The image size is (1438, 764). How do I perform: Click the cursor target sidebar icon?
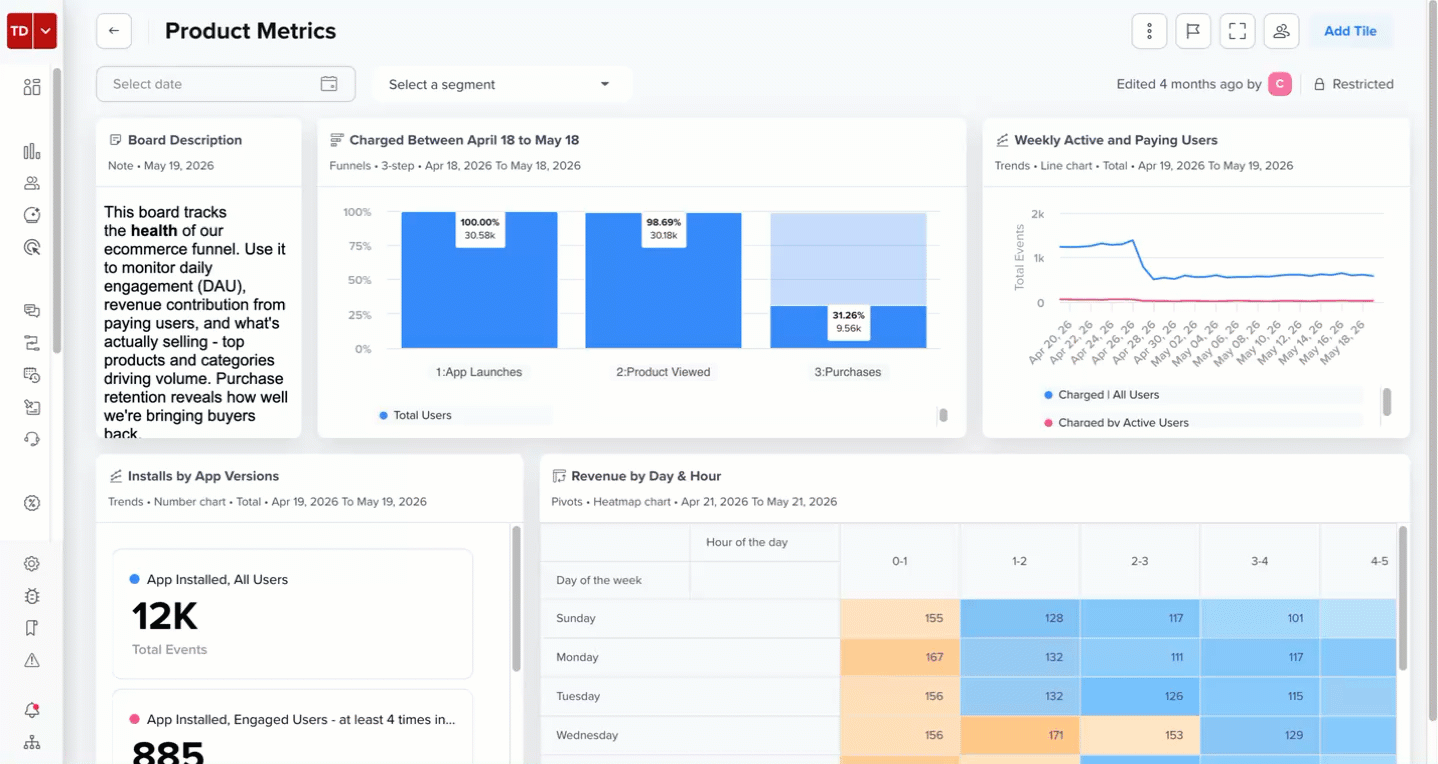click(32, 246)
